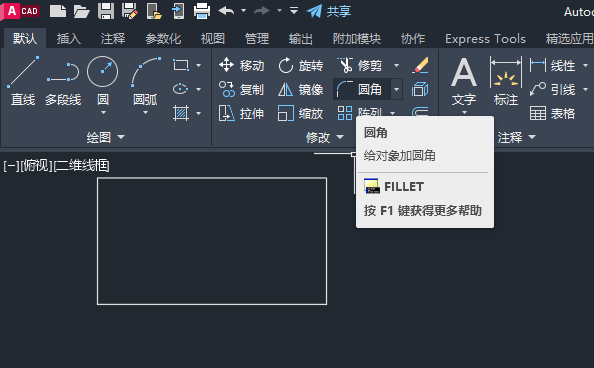Save to Web and Mobile icon
This screenshot has height=368, width=594.
point(178,11)
